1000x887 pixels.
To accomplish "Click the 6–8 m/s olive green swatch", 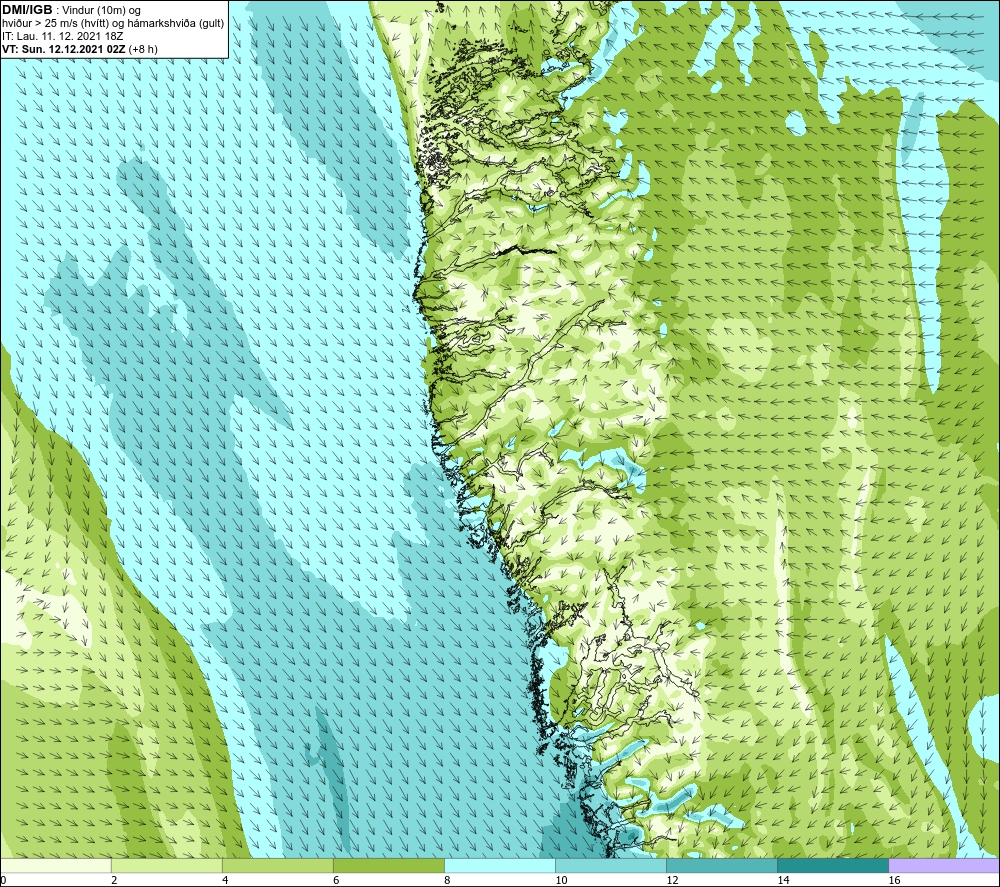I will point(389,865).
